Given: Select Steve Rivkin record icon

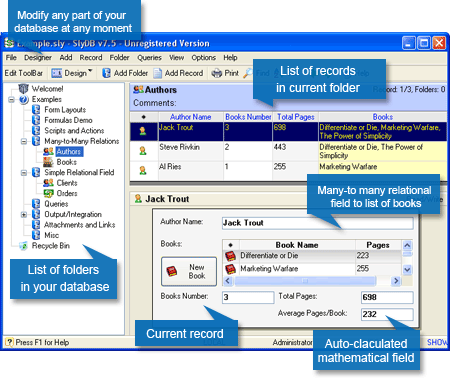Looking at the screenshot, I should (x=143, y=151).
